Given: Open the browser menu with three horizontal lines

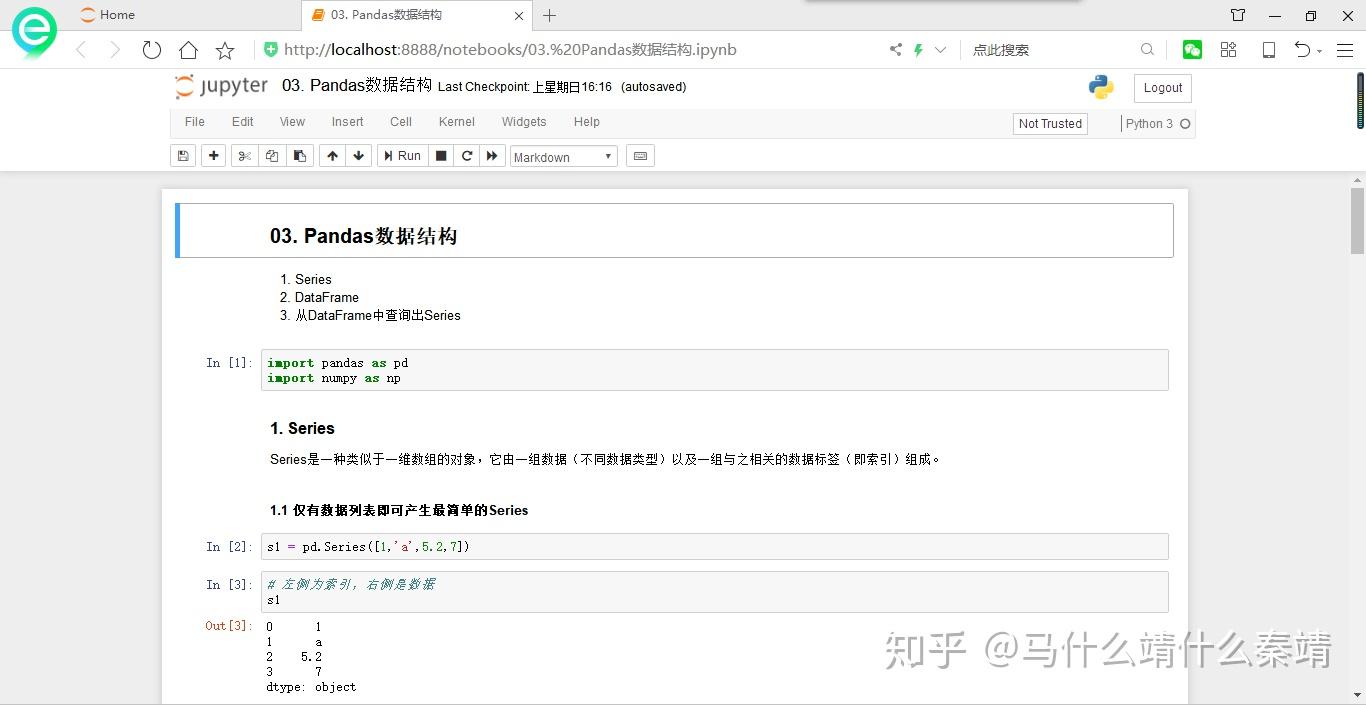Looking at the screenshot, I should [1345, 49].
